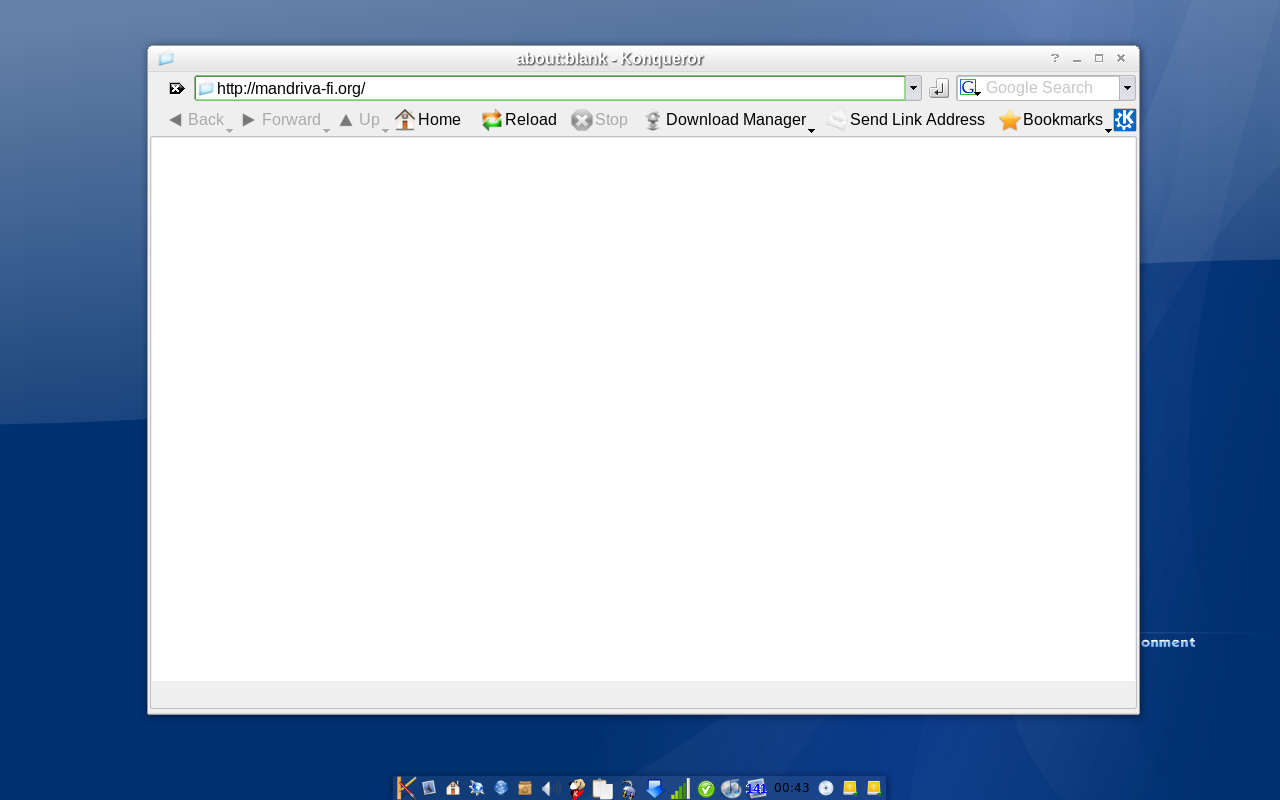This screenshot has width=1280, height=800.
Task: Expand the Download Manager dropdown arrow
Action: (x=811, y=130)
